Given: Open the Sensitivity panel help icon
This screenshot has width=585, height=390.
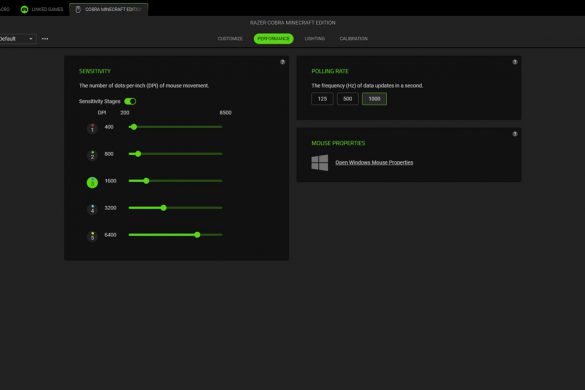Looking at the screenshot, I should tap(282, 62).
